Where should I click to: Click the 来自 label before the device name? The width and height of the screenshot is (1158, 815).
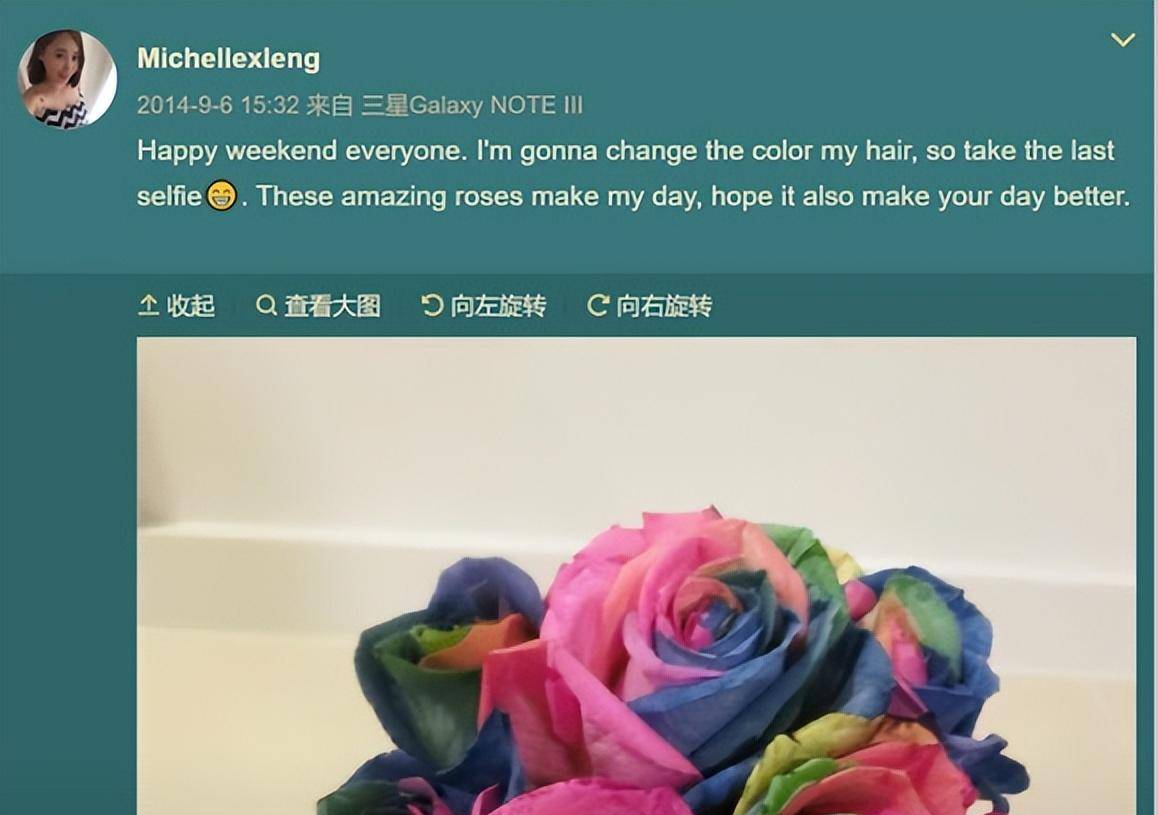pyautogui.click(x=329, y=105)
